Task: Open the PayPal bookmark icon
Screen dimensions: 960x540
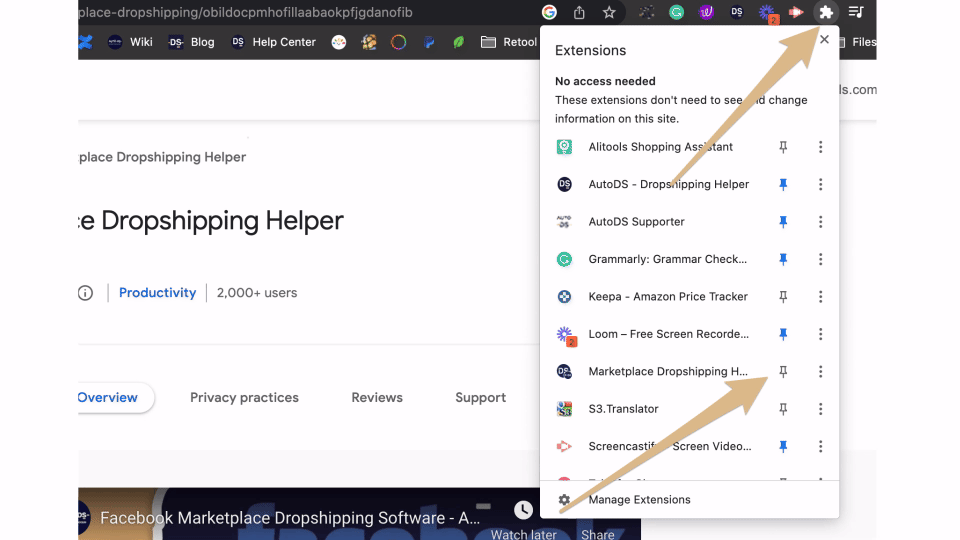Action: tap(429, 42)
